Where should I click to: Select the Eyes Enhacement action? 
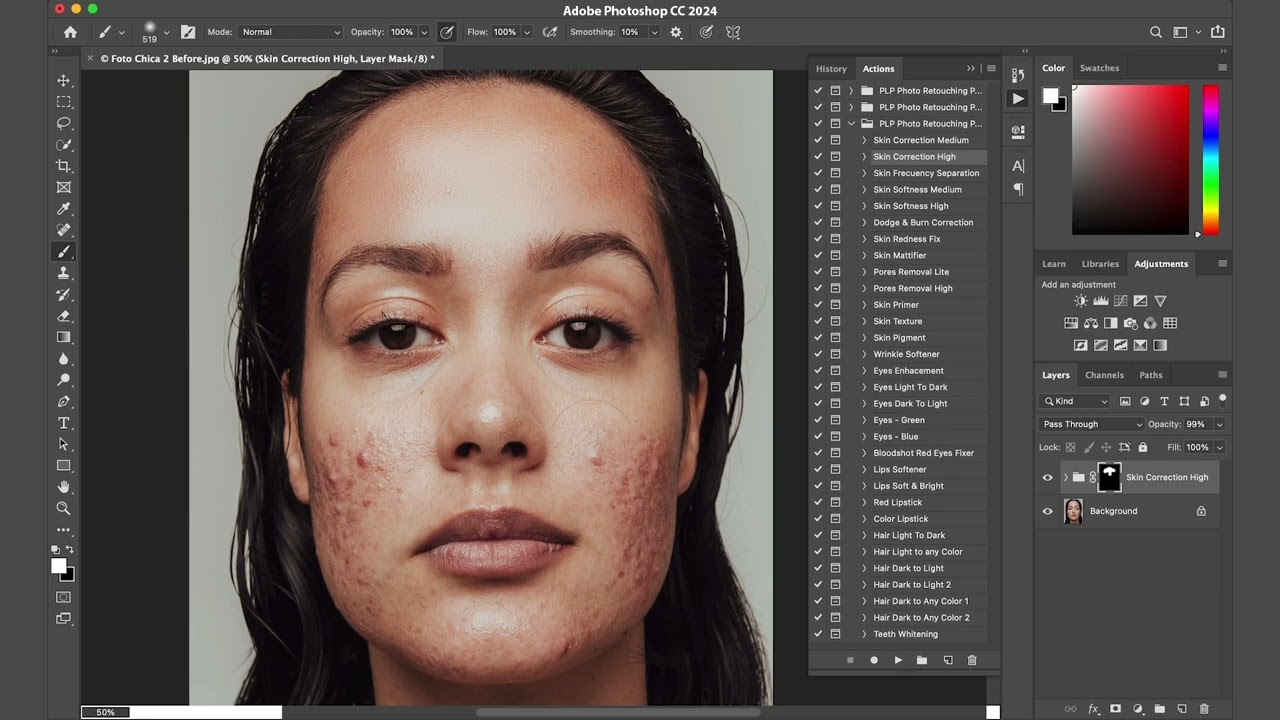point(908,370)
